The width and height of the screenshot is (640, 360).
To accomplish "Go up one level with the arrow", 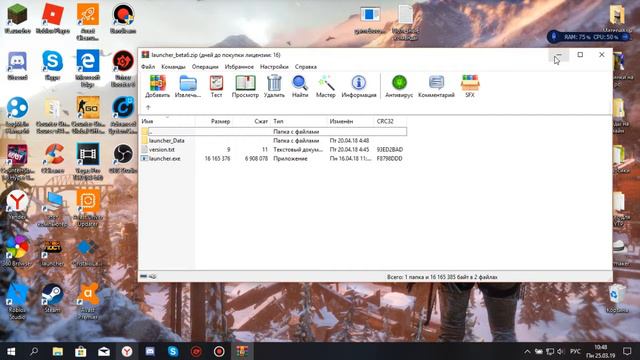I will (x=148, y=107).
